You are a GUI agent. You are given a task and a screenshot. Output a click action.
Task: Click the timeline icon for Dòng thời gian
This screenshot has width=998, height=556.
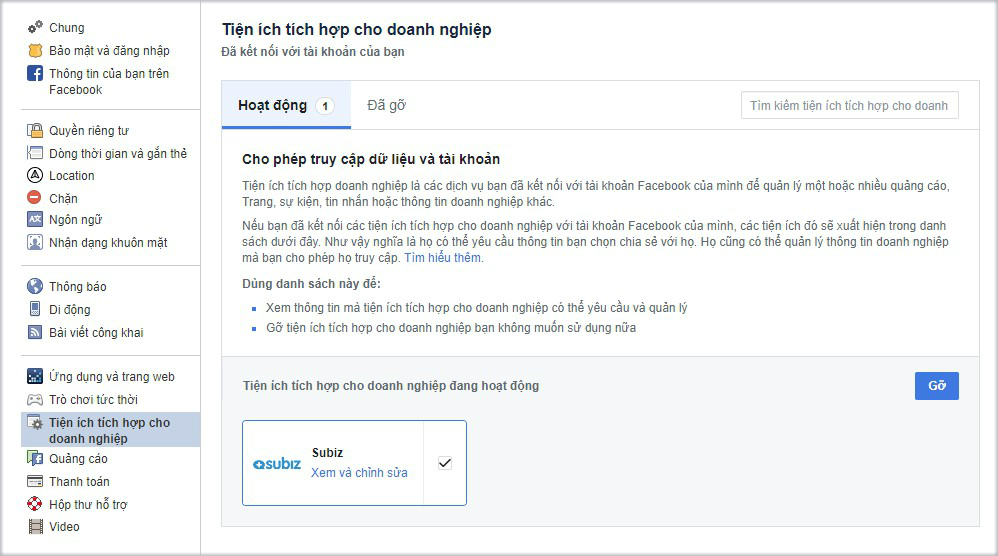tap(35, 153)
